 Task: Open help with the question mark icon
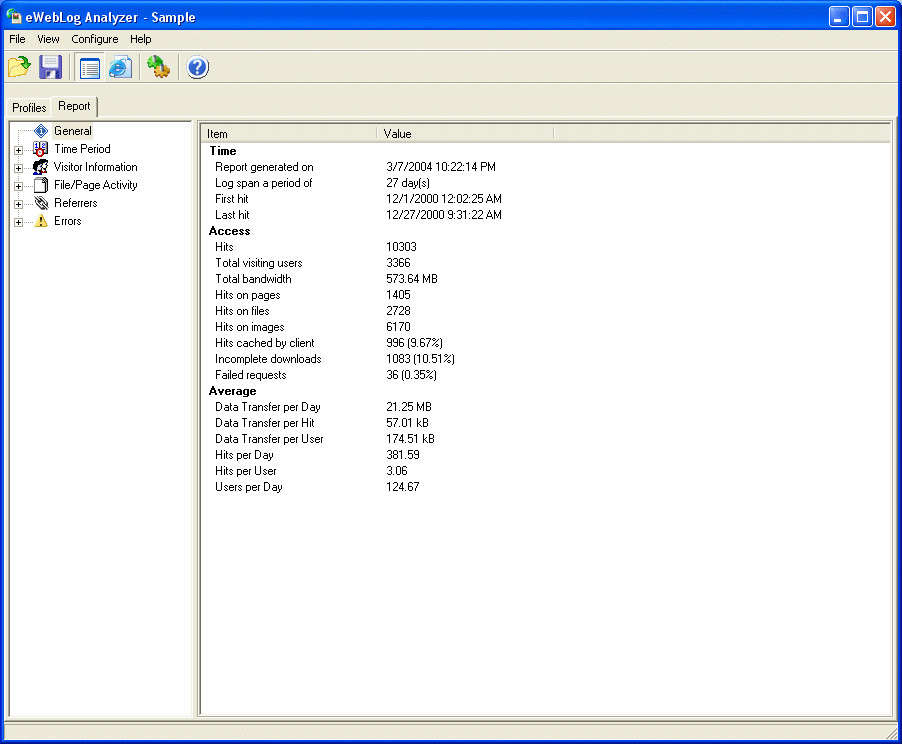pyautogui.click(x=197, y=67)
